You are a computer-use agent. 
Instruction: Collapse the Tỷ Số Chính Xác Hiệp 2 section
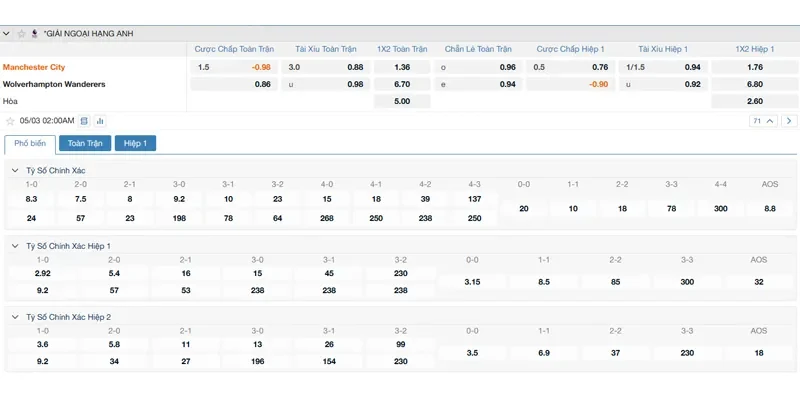click(x=14, y=316)
